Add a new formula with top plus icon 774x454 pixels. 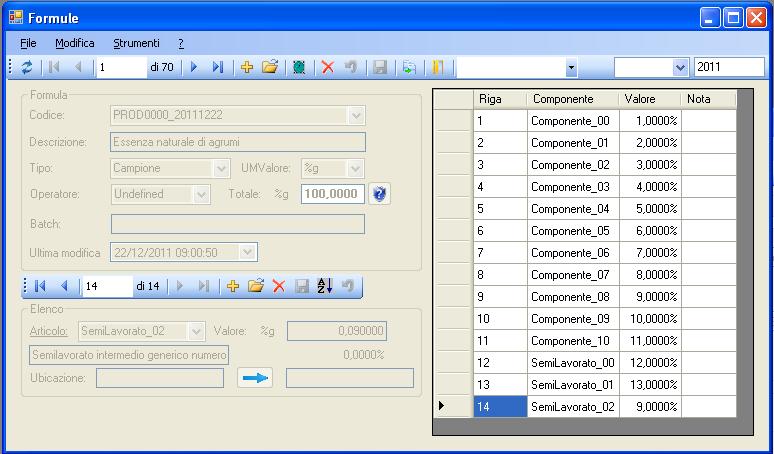(x=247, y=67)
